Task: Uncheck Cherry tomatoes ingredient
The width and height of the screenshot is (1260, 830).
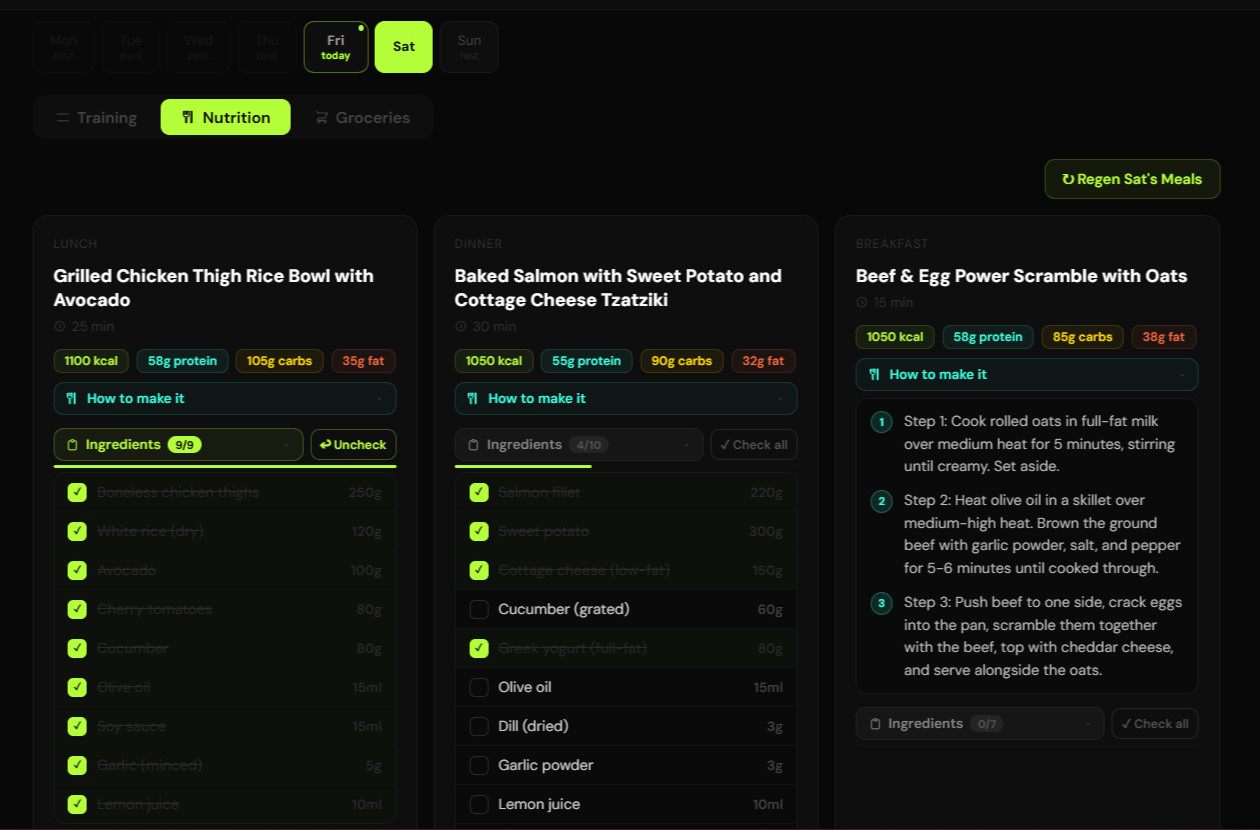Action: tap(77, 609)
